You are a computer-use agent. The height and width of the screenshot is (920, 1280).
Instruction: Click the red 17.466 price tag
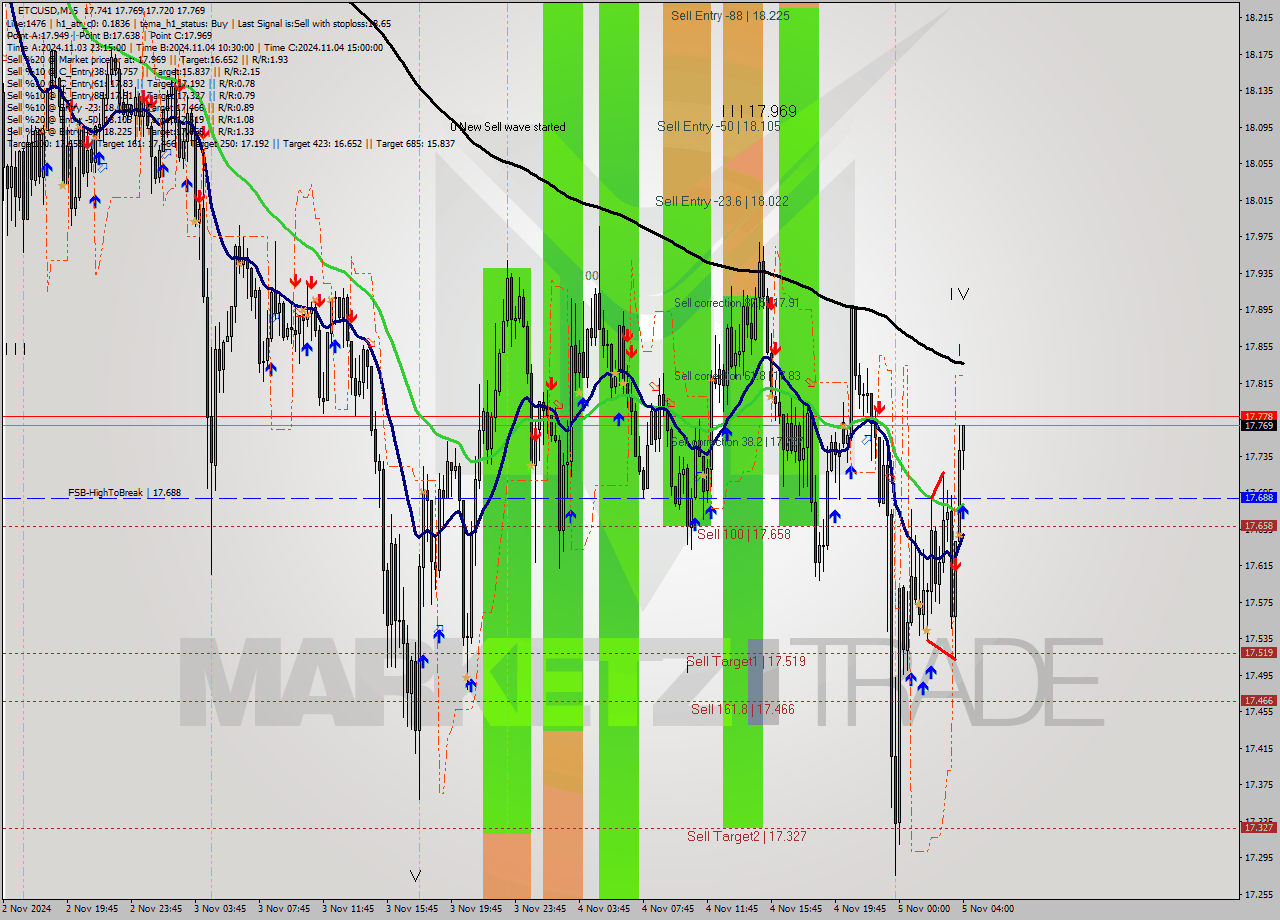[1258, 701]
